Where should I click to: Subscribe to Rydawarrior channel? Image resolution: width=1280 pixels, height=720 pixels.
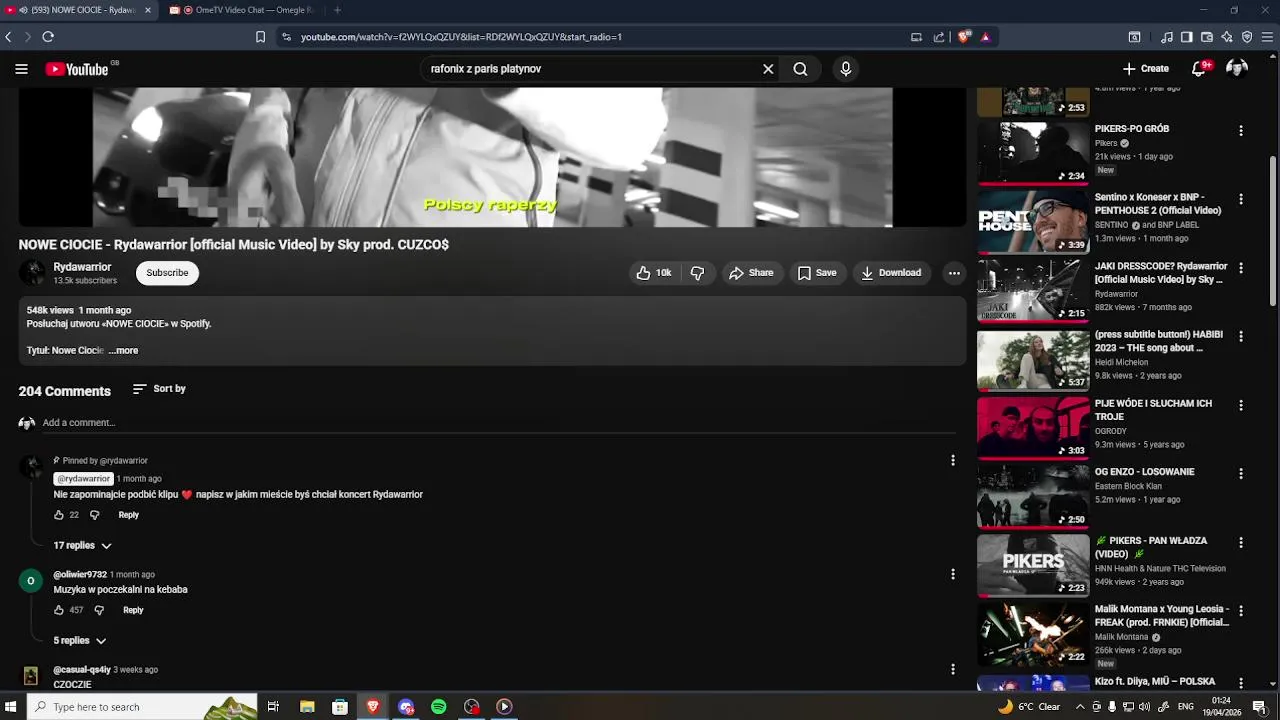click(x=167, y=273)
